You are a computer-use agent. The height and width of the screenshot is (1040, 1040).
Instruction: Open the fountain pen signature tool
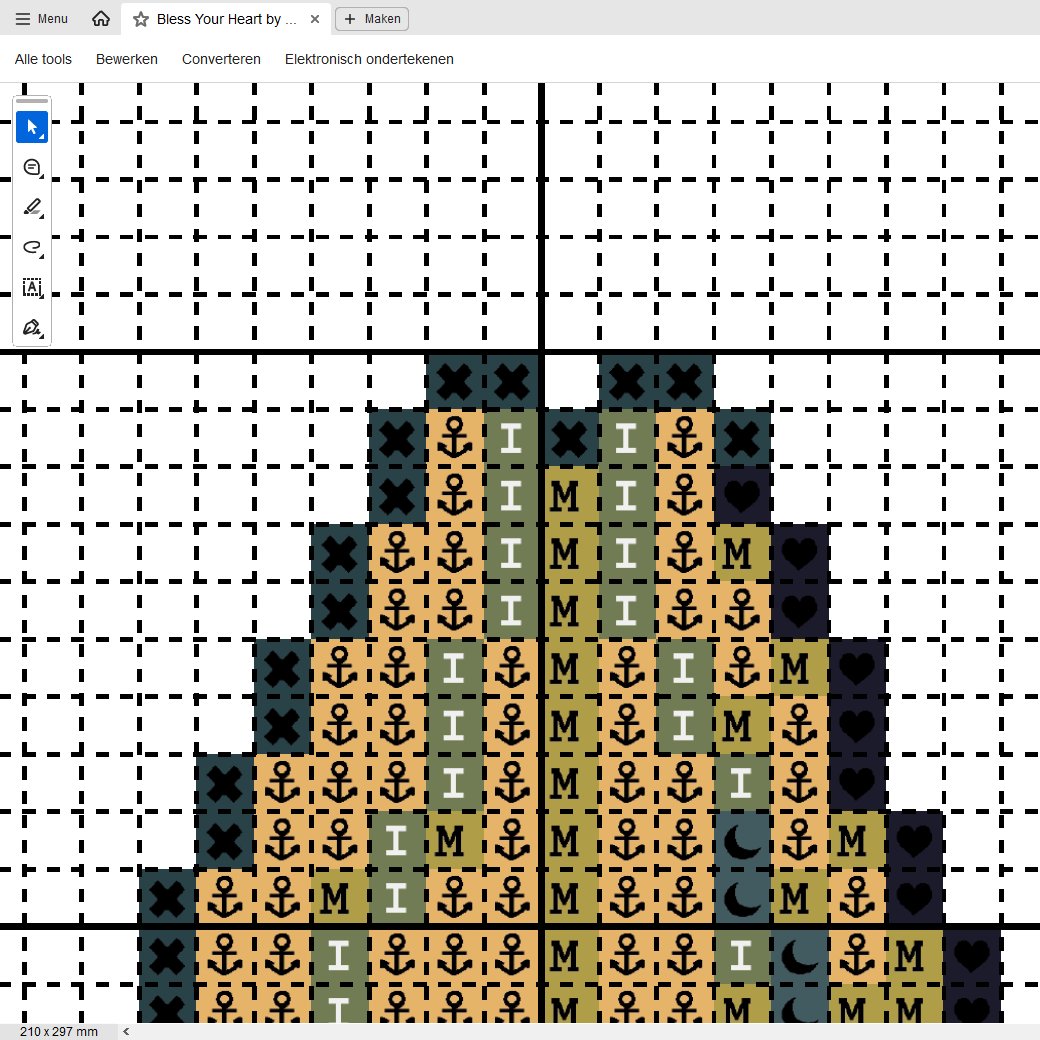pyautogui.click(x=32, y=328)
